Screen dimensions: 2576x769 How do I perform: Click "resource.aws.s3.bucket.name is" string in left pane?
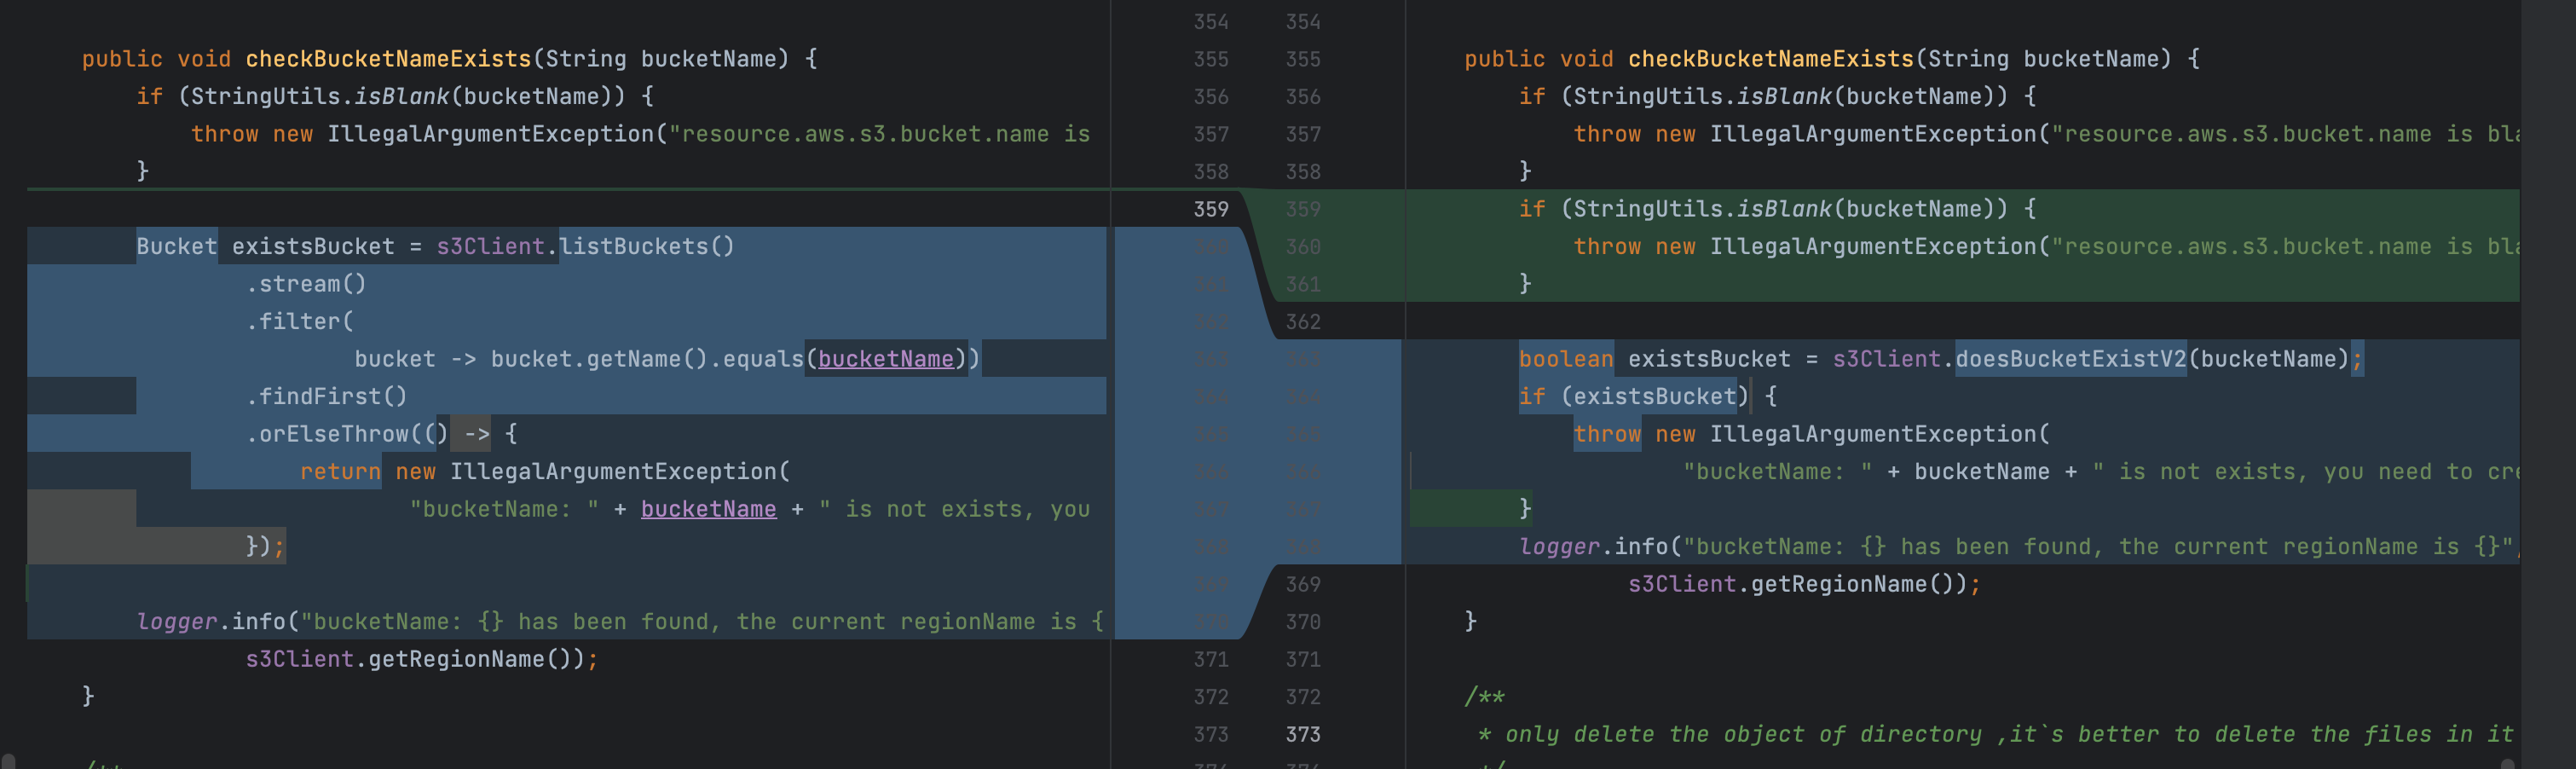tap(879, 134)
